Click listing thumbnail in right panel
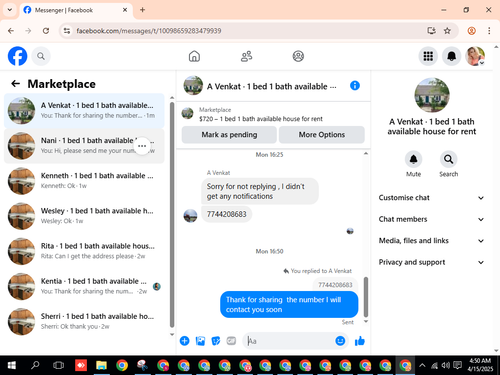Screen dimensions: 500x375 [432, 95]
